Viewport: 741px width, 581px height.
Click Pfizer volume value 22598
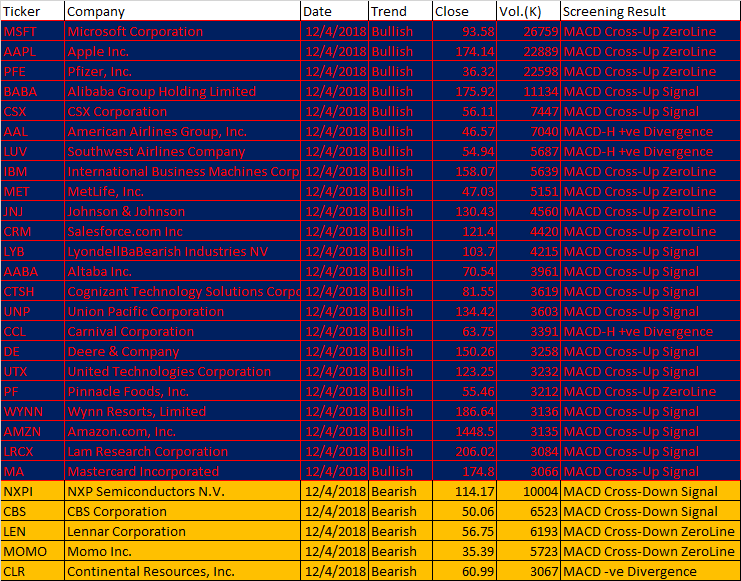[x=528, y=71]
